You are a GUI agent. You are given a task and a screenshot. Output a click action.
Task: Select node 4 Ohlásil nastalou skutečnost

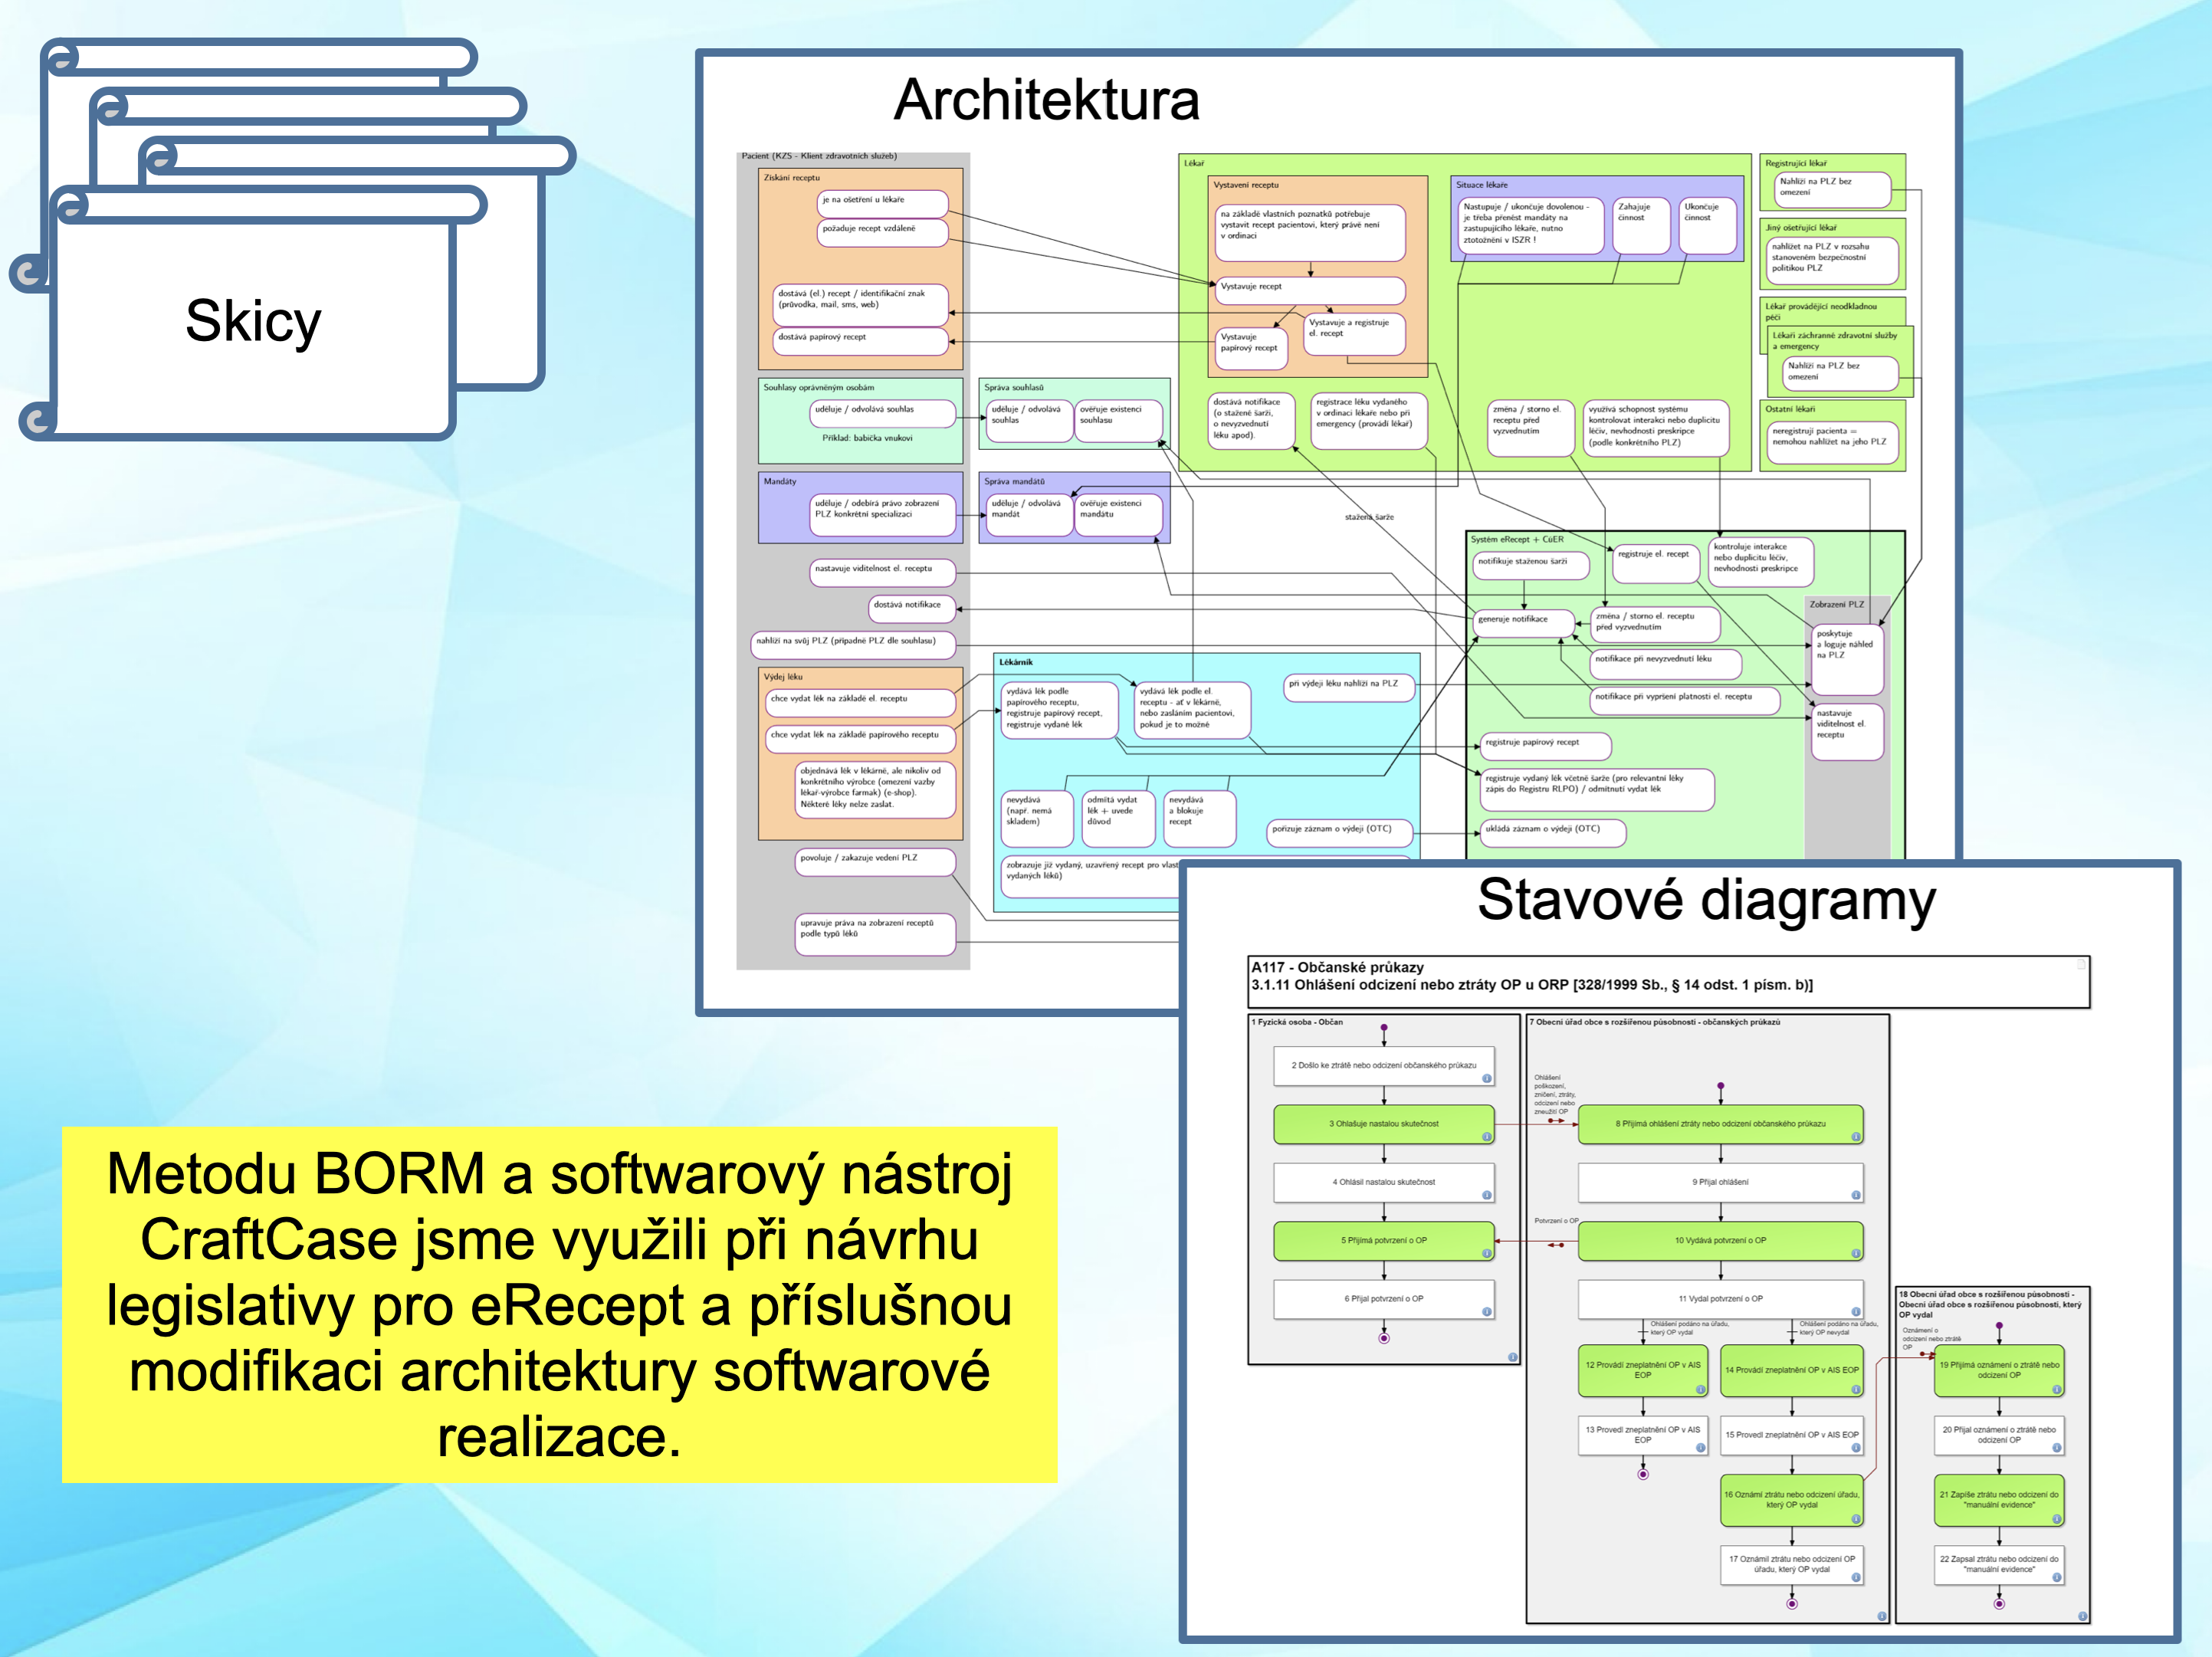1383,1182
